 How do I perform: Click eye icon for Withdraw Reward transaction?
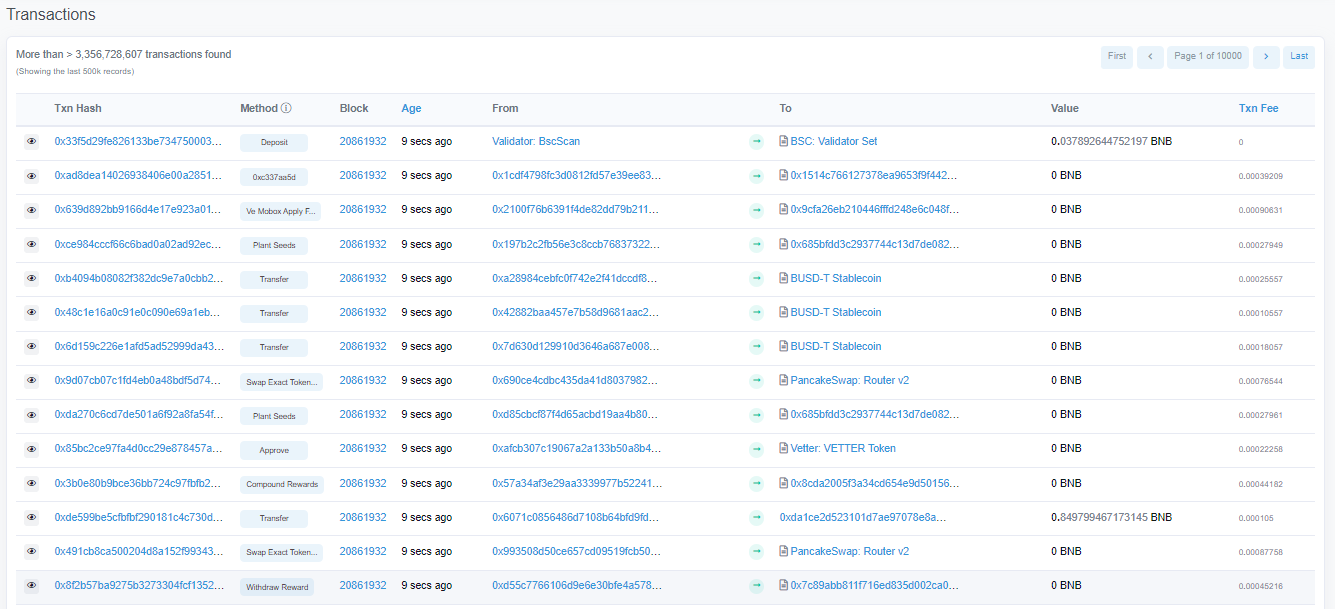pos(31,586)
